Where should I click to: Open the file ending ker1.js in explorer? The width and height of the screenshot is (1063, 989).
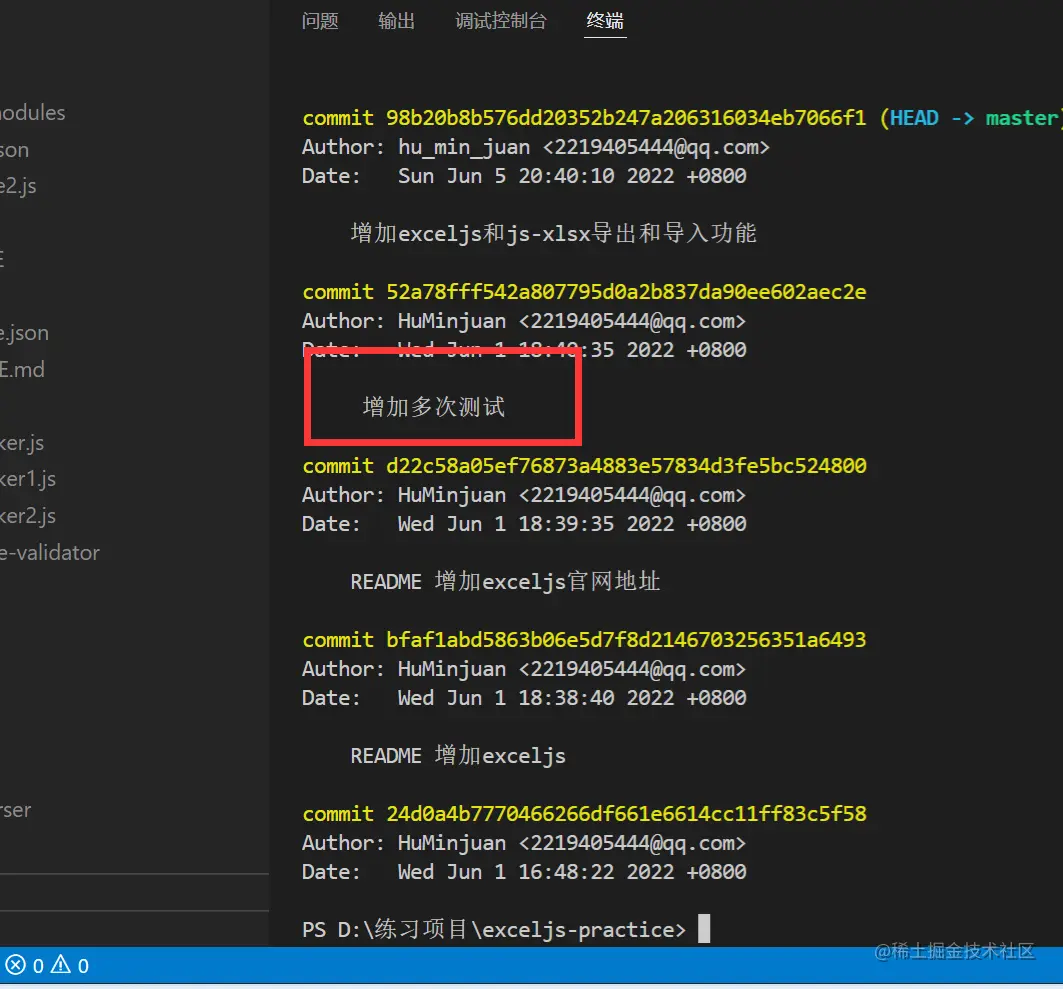28,479
